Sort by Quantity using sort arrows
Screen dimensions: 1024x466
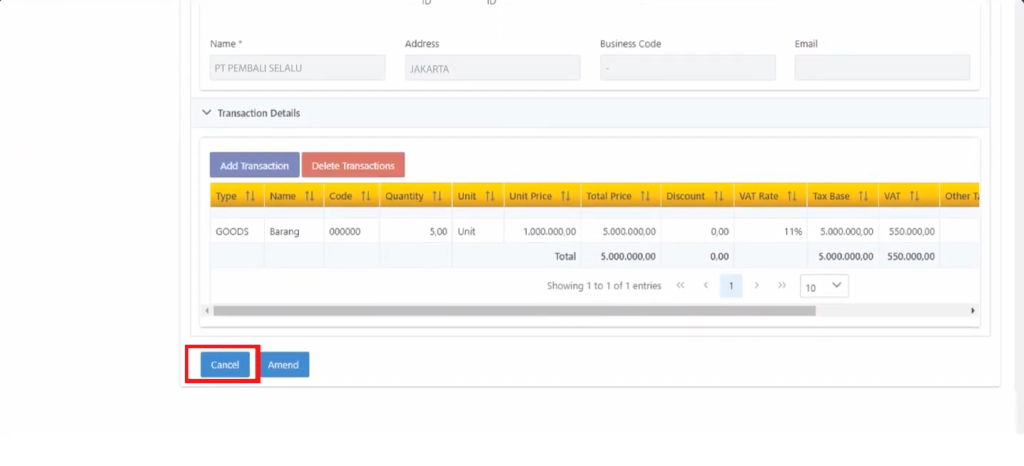436,197
